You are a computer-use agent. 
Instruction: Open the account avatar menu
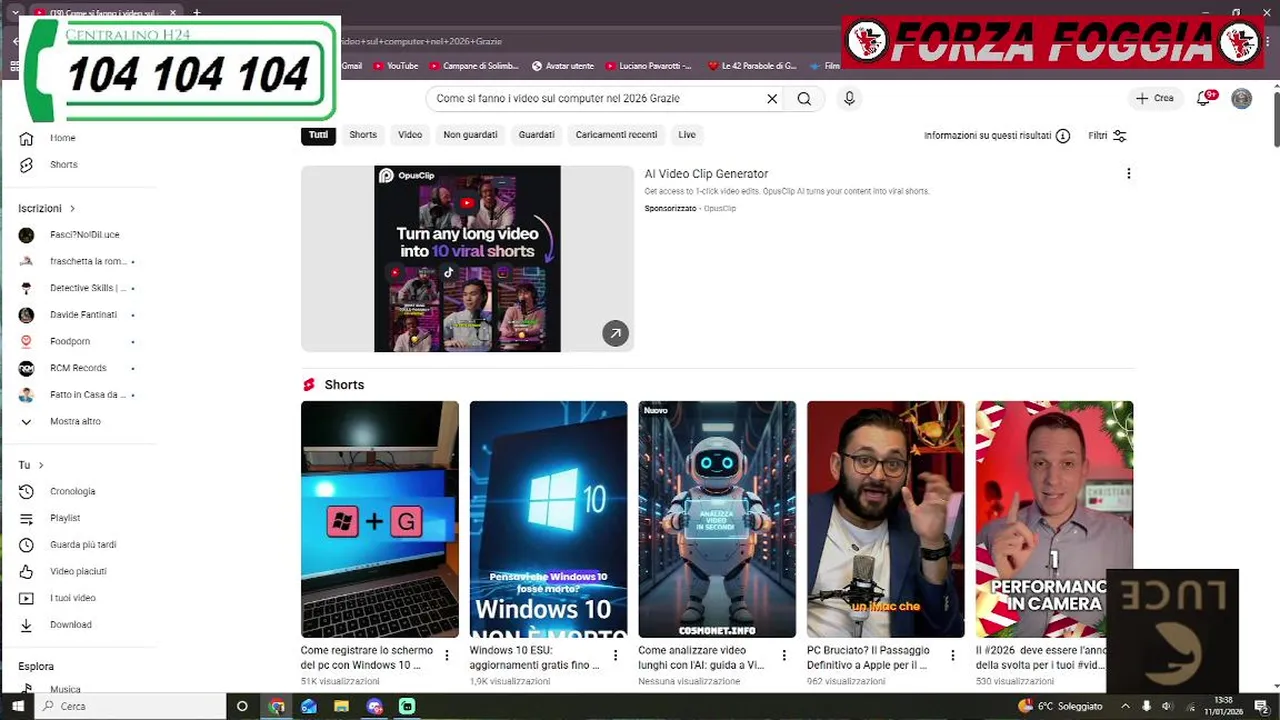point(1241,98)
